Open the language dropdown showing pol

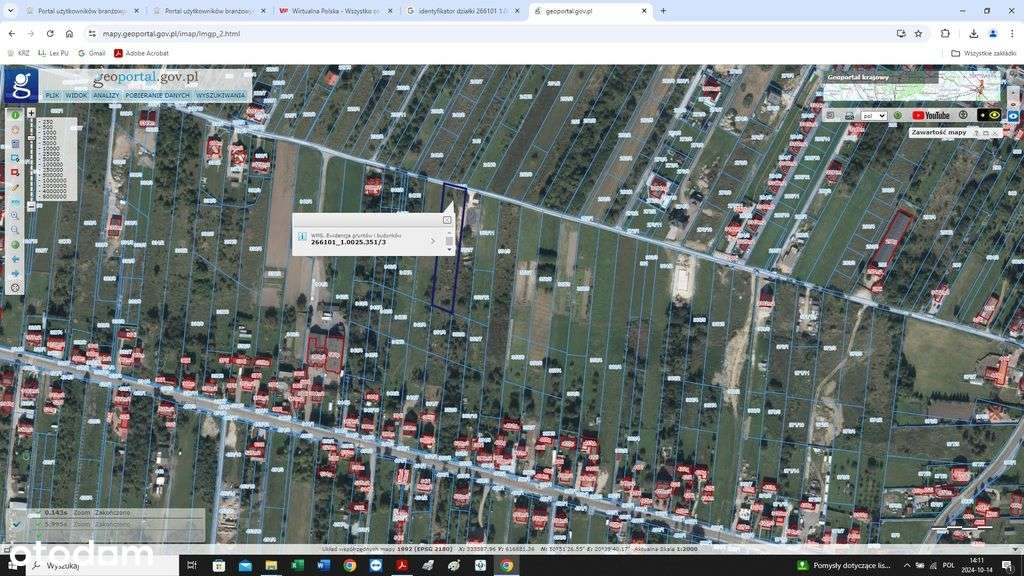pyautogui.click(x=874, y=116)
